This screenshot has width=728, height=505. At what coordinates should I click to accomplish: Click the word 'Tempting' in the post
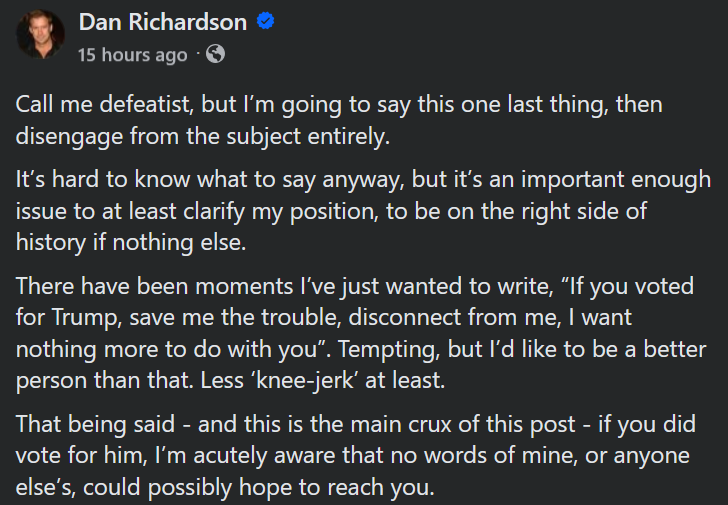[x=389, y=350]
